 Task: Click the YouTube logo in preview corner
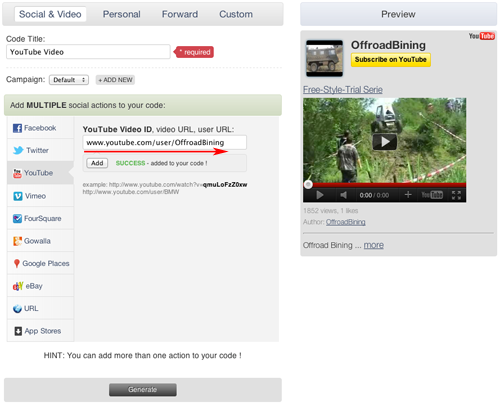click(482, 36)
